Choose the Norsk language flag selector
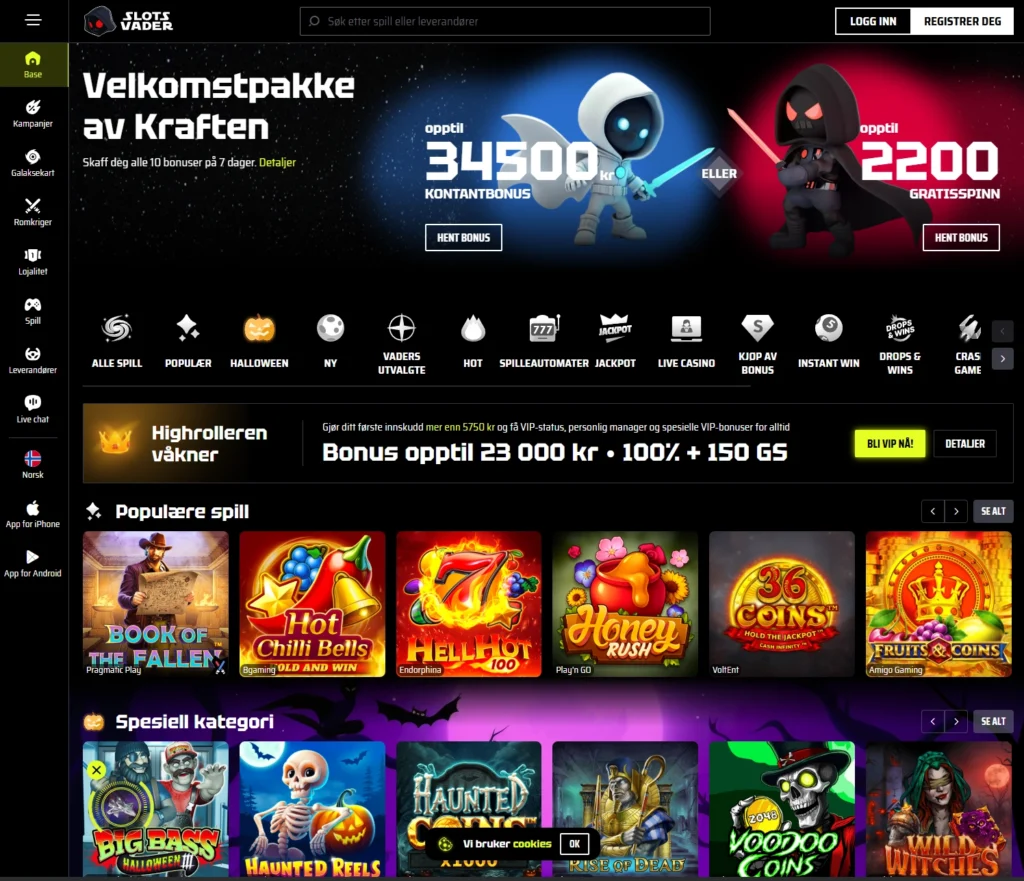 (x=33, y=464)
